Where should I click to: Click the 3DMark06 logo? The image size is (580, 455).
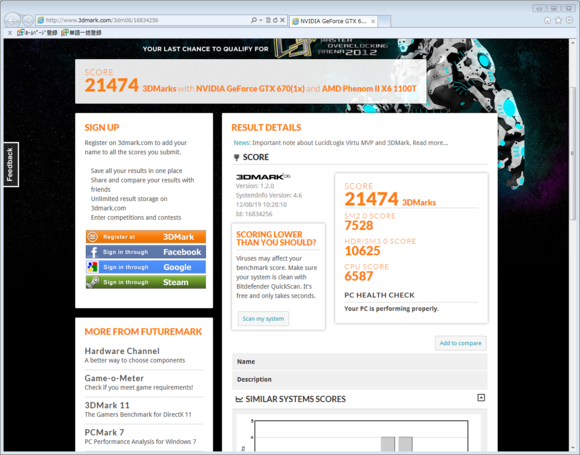pyautogui.click(x=263, y=177)
